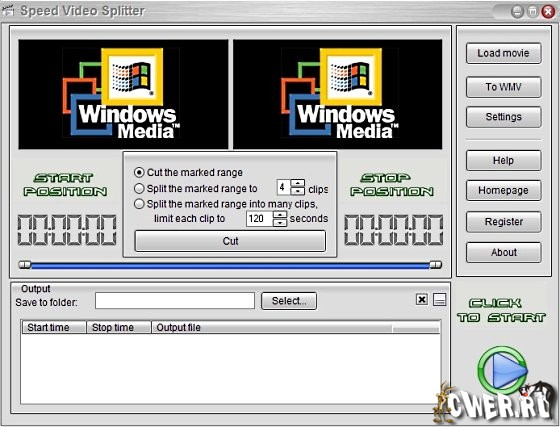Click the Start Position time display
Image resolution: width=560 pixels, height=427 pixels.
pyautogui.click(x=67, y=230)
